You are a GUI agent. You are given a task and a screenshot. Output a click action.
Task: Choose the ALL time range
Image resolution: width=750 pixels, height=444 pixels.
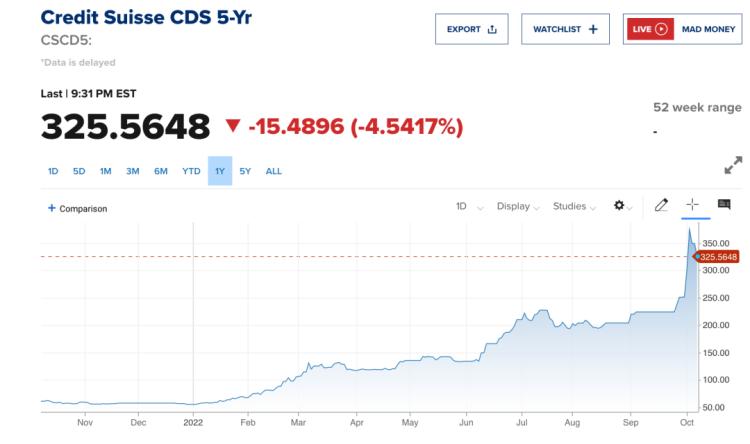pyautogui.click(x=273, y=171)
